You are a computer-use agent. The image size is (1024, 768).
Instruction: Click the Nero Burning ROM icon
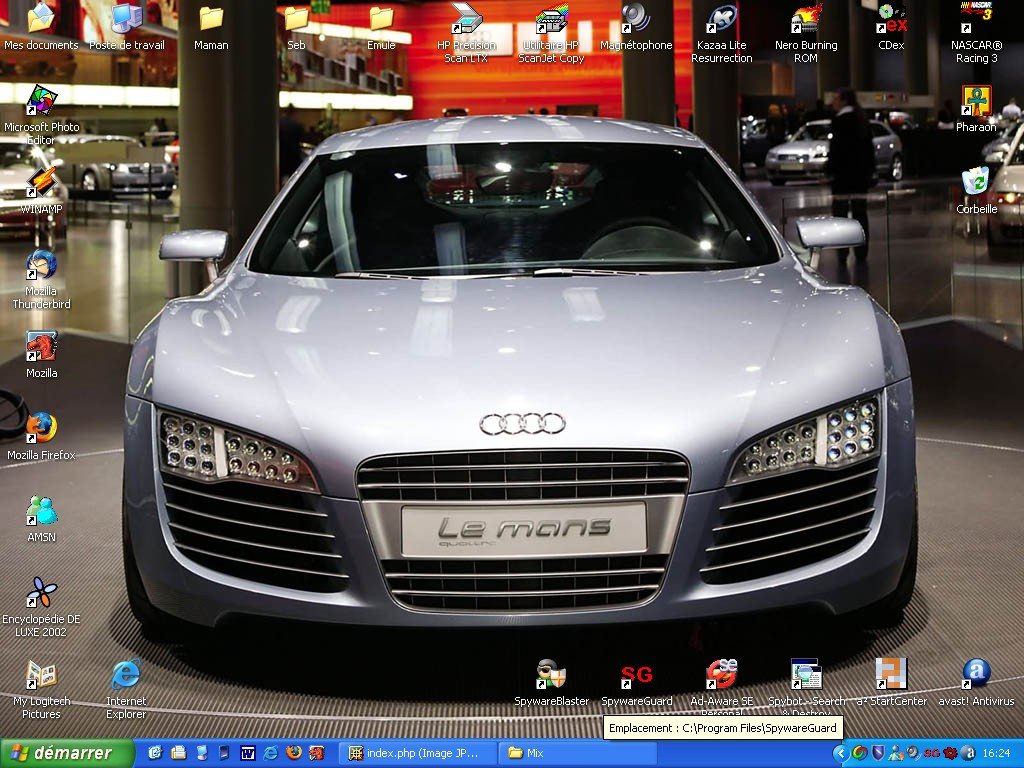tap(805, 20)
